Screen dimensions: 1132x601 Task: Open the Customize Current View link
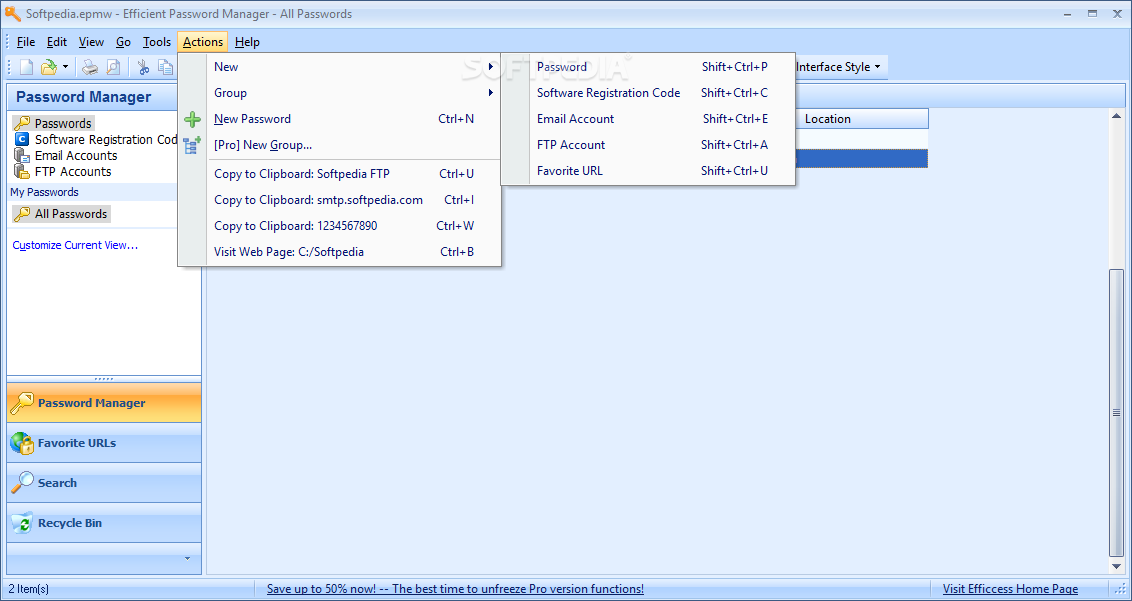tap(75, 245)
